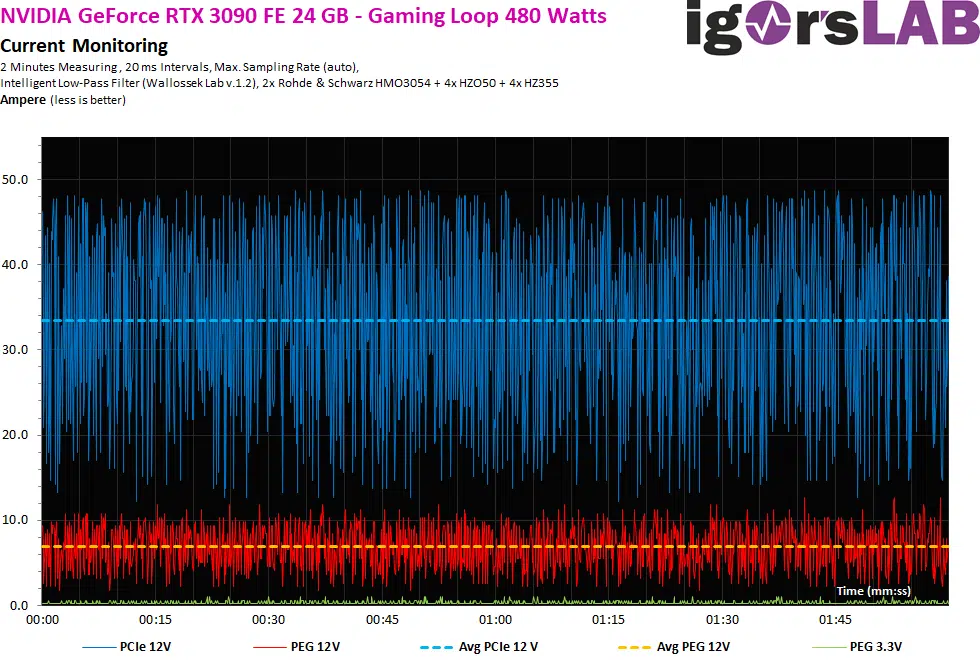Click the 40.0 y-axis label

15,265
